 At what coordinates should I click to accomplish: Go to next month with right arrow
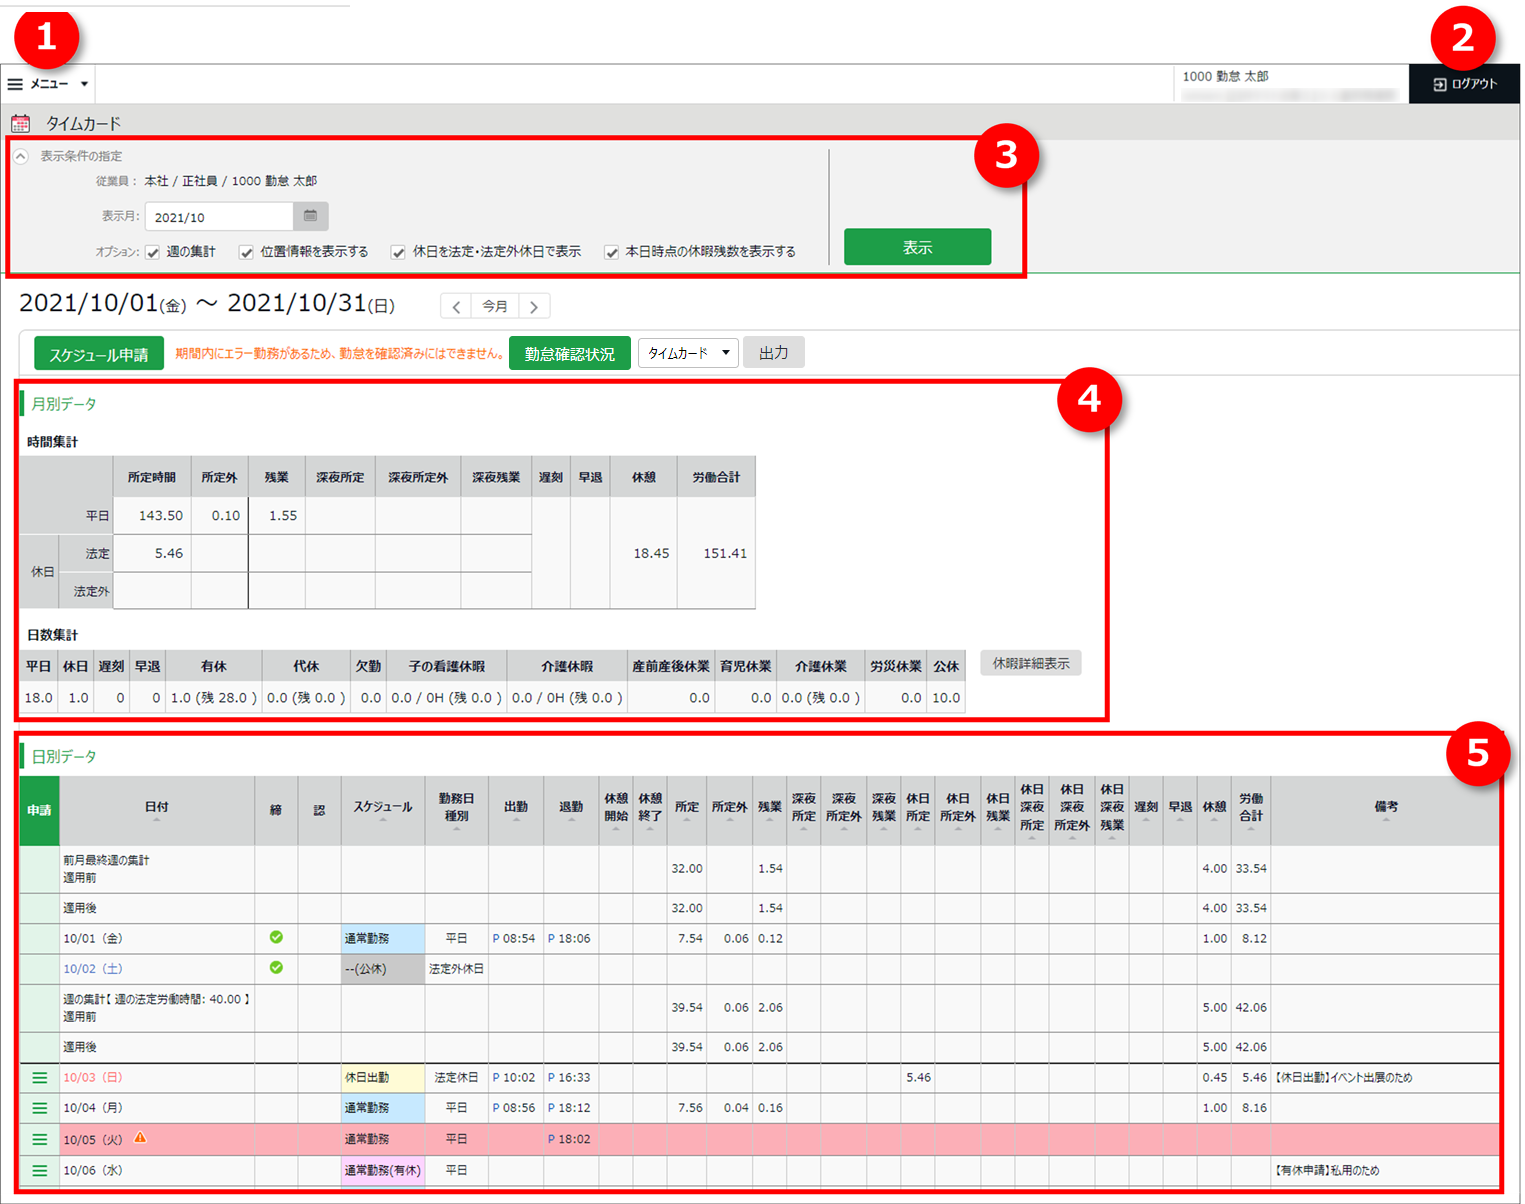[534, 307]
